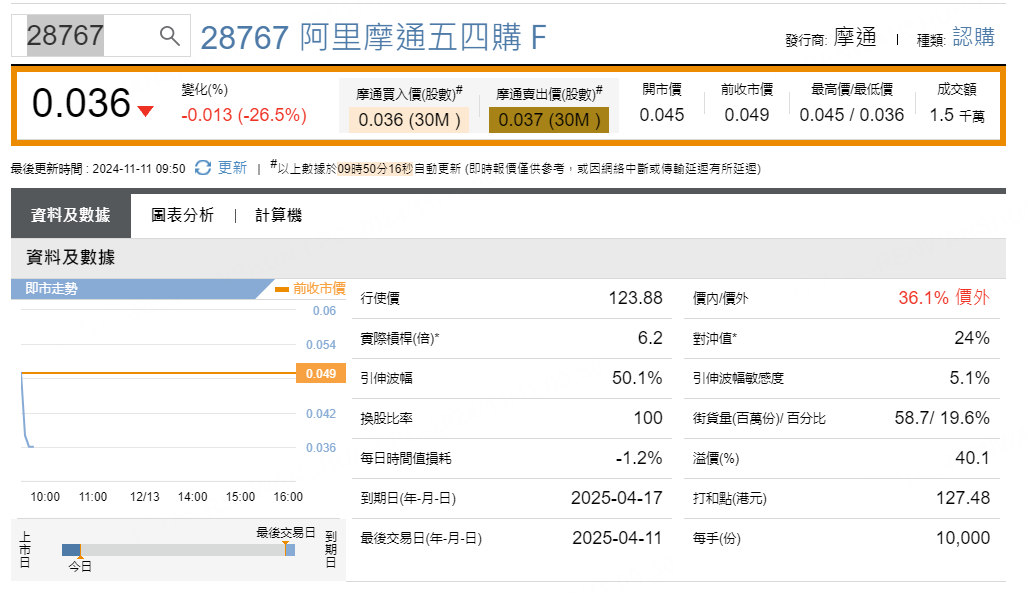Open the 計算機 tab
Viewport: 1027px width, 595px height.
(x=278, y=215)
